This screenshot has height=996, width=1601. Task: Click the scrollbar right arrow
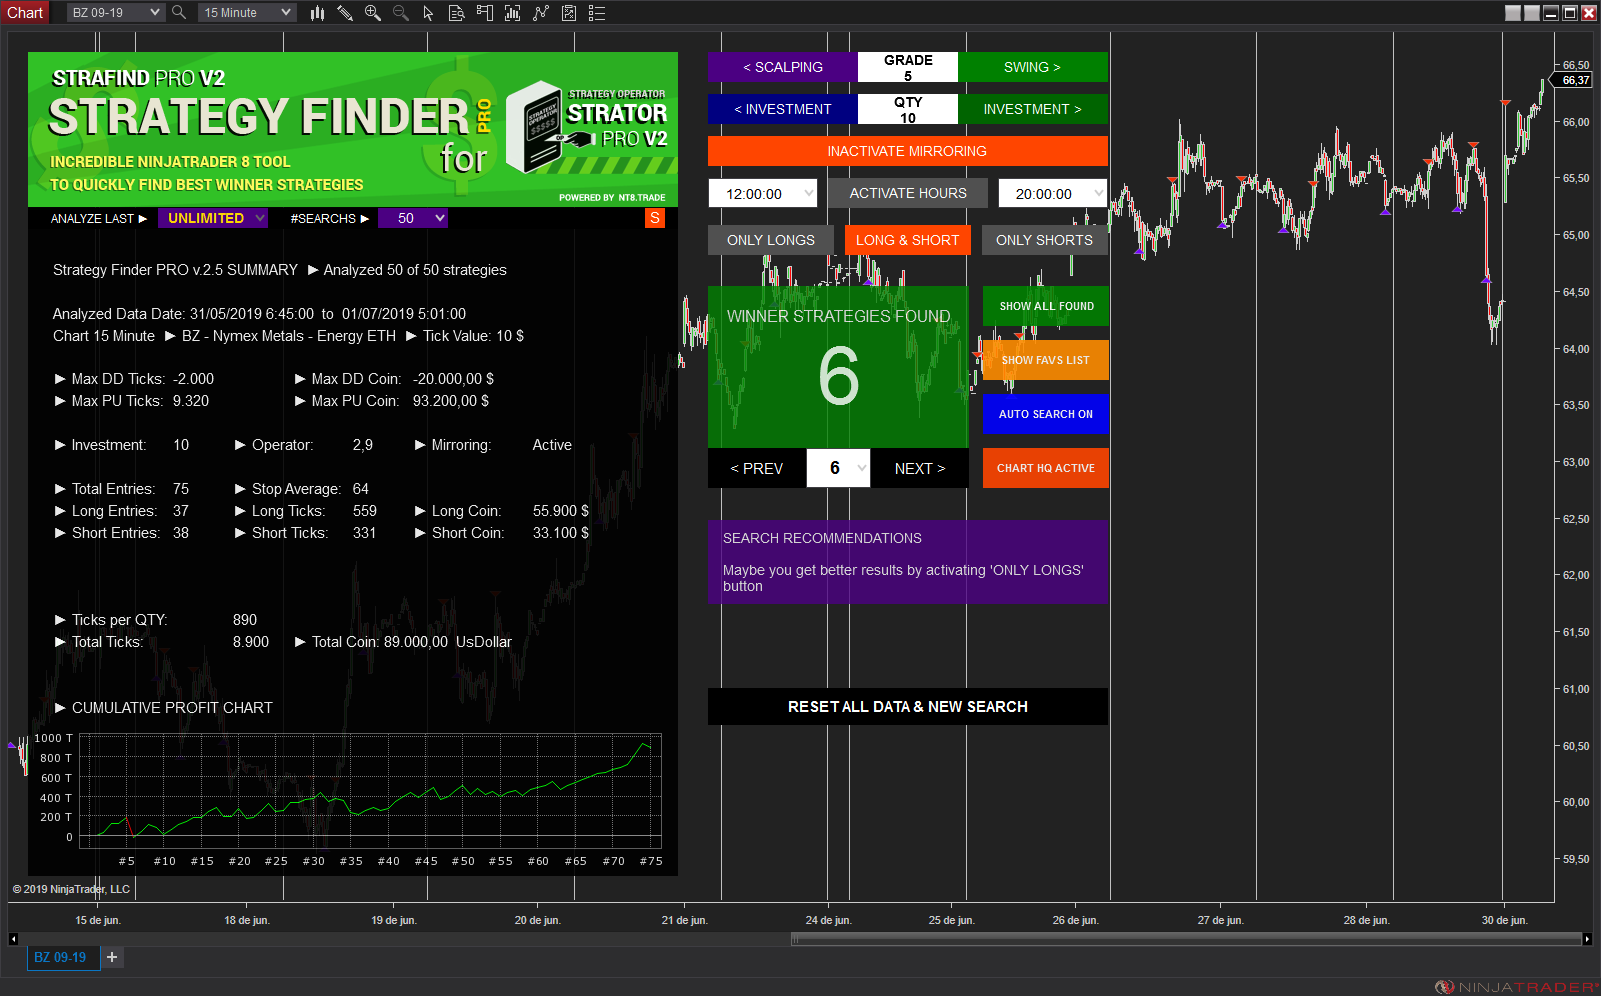point(1587,939)
